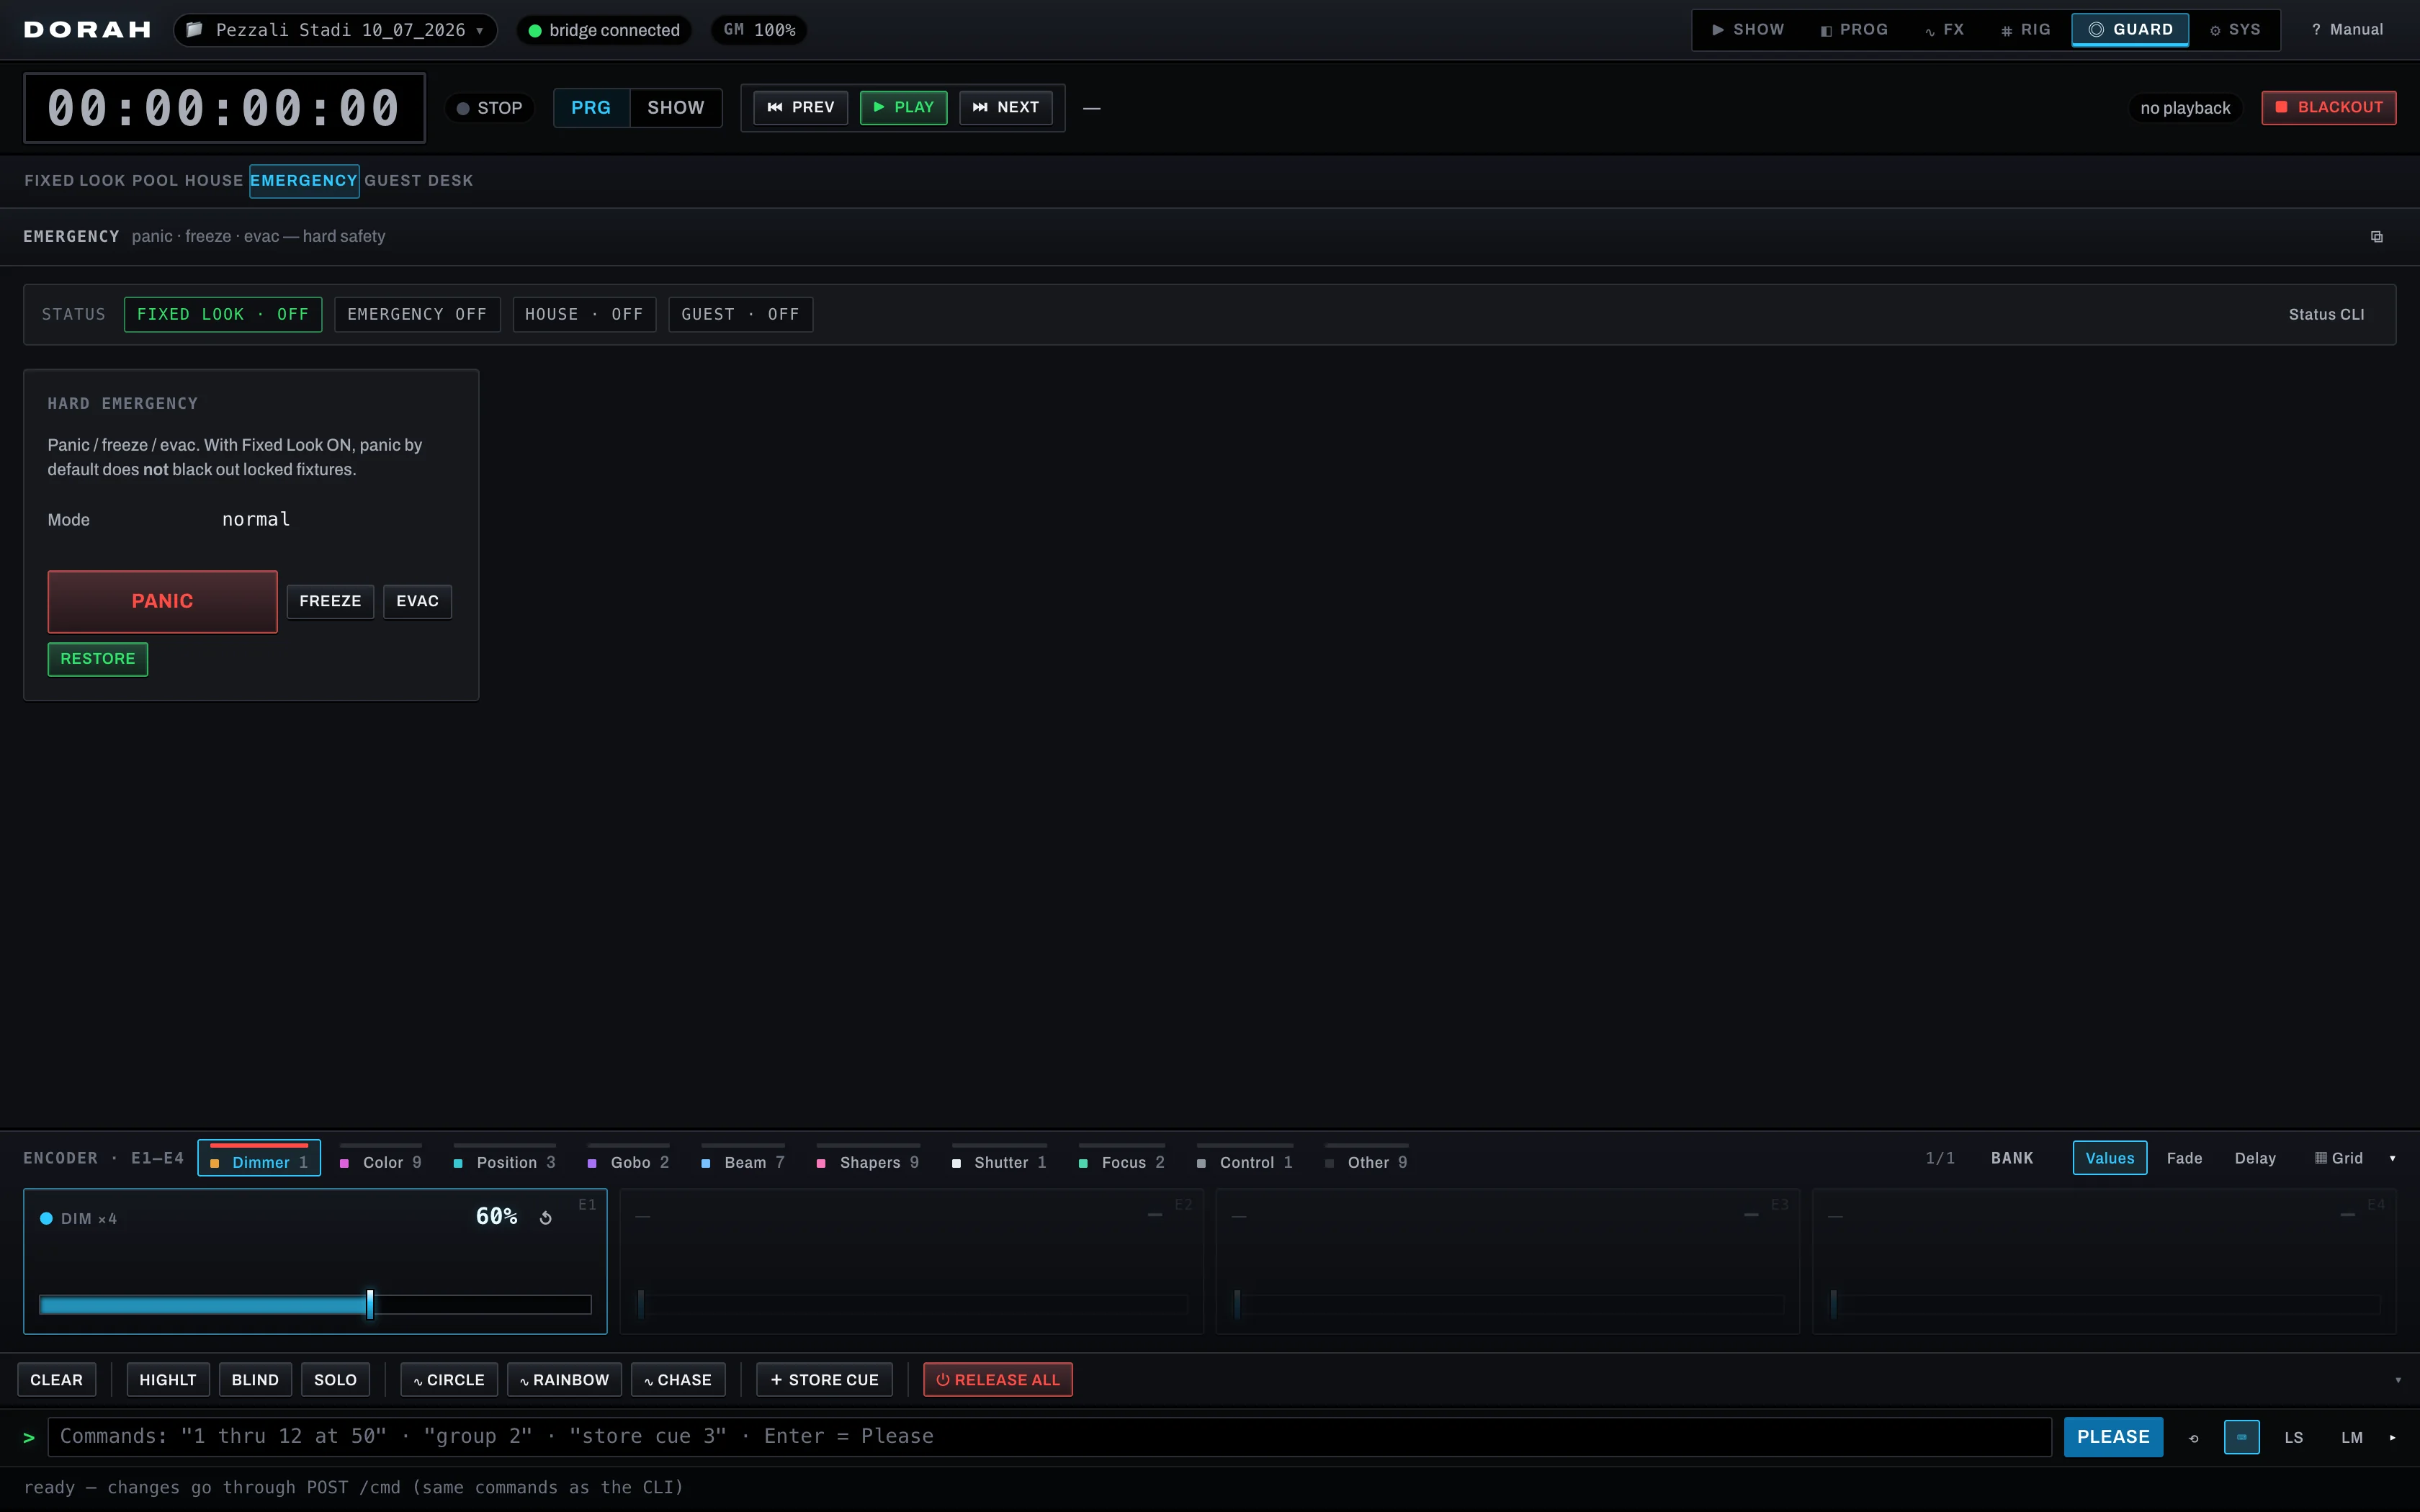2420x1512 pixels.
Task: Click the DIM encoder slider bar
Action: point(315,1304)
